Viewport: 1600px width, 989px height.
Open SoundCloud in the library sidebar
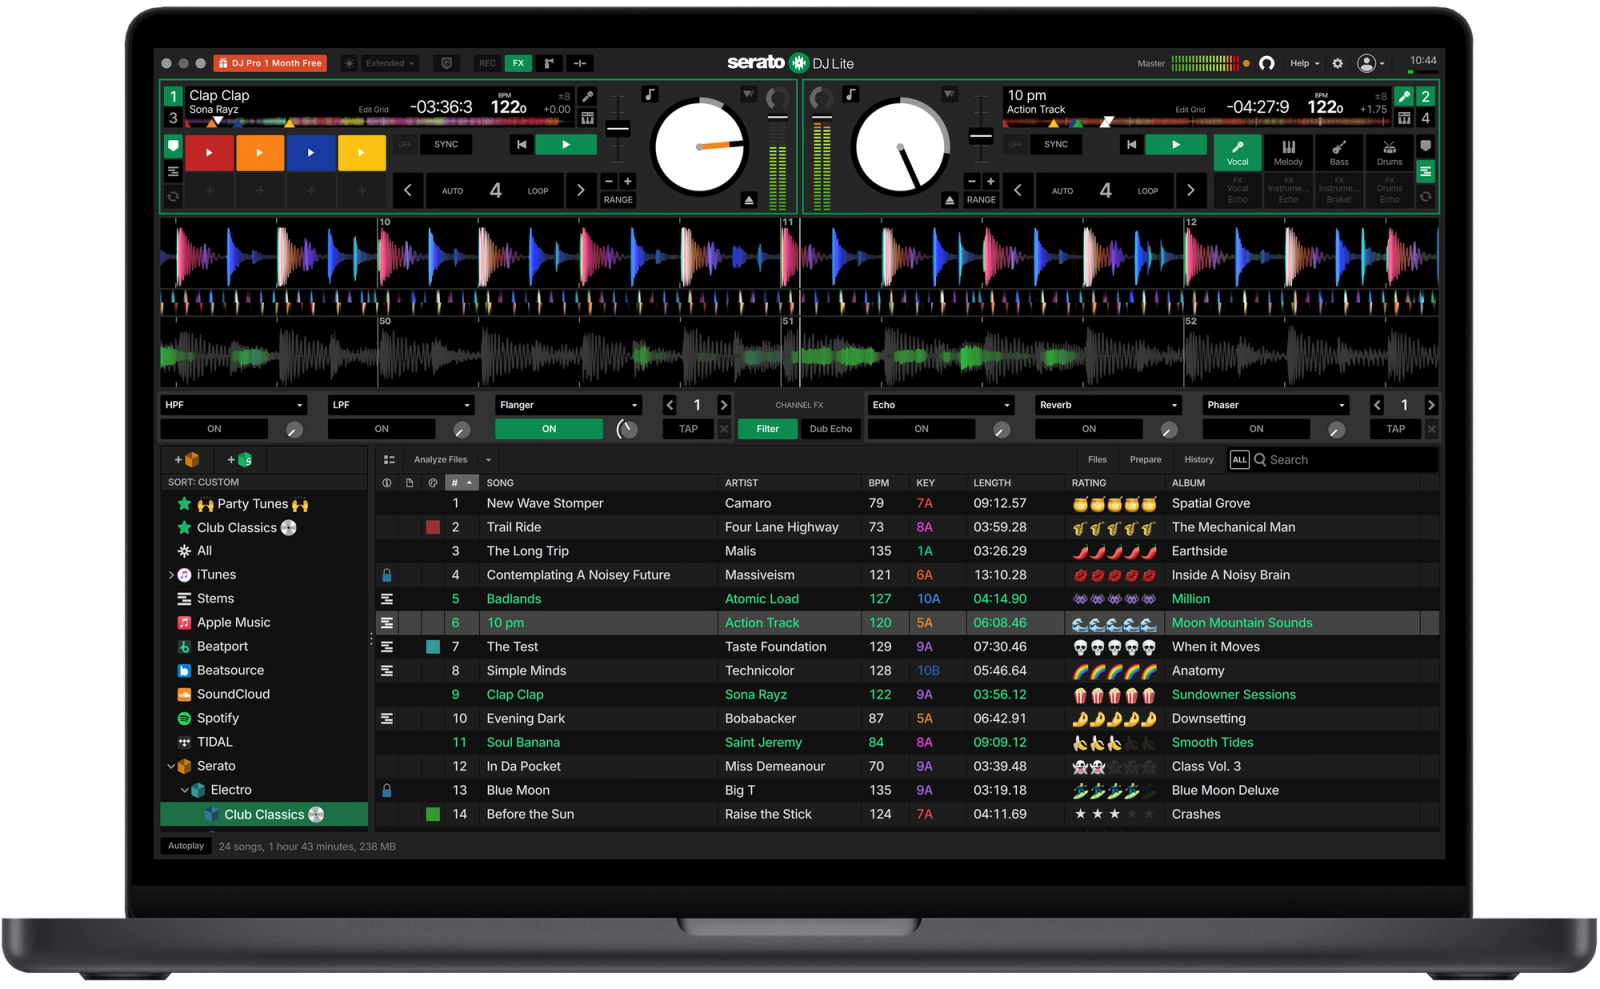(x=233, y=694)
